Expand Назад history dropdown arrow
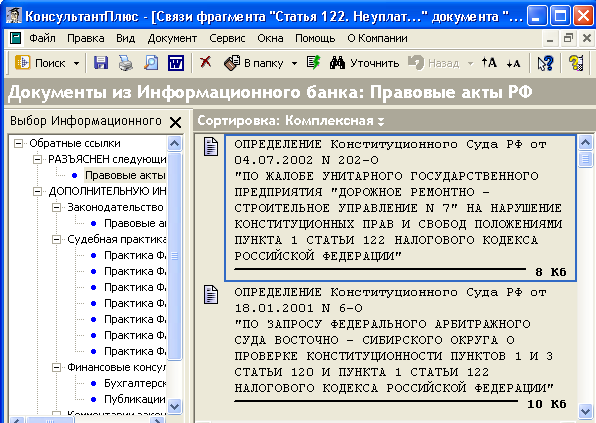The image size is (596, 423). point(471,63)
